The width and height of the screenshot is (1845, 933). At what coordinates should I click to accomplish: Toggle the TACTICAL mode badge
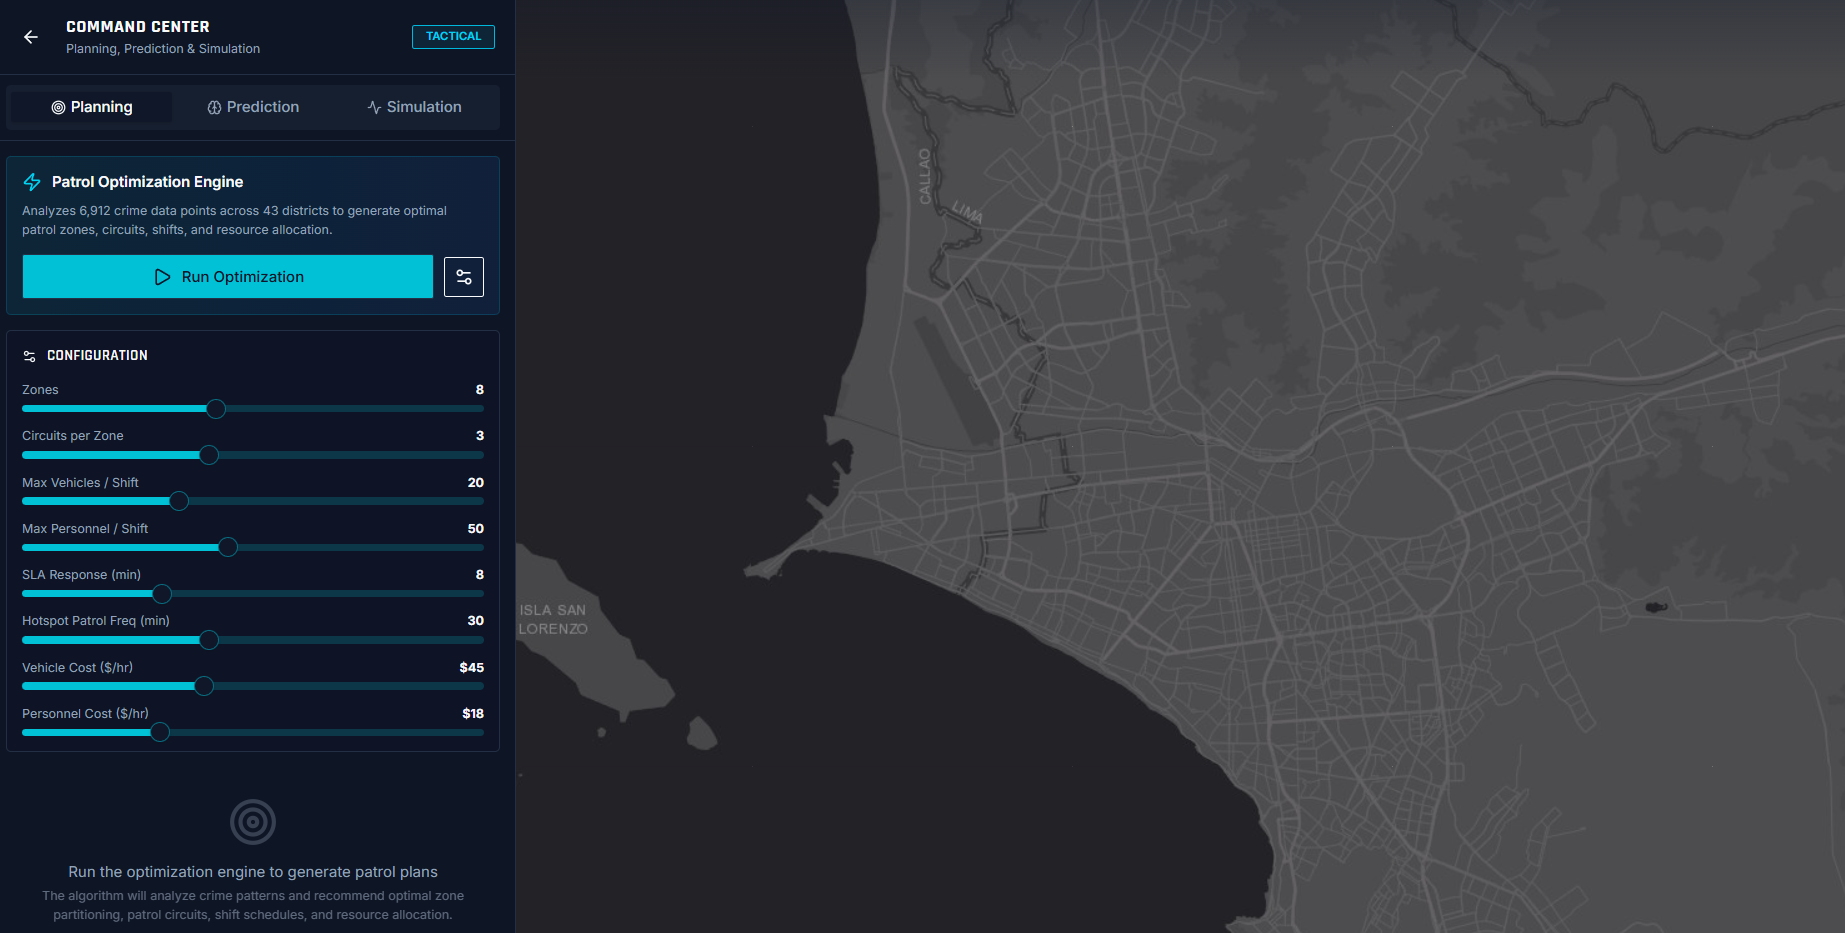point(453,37)
